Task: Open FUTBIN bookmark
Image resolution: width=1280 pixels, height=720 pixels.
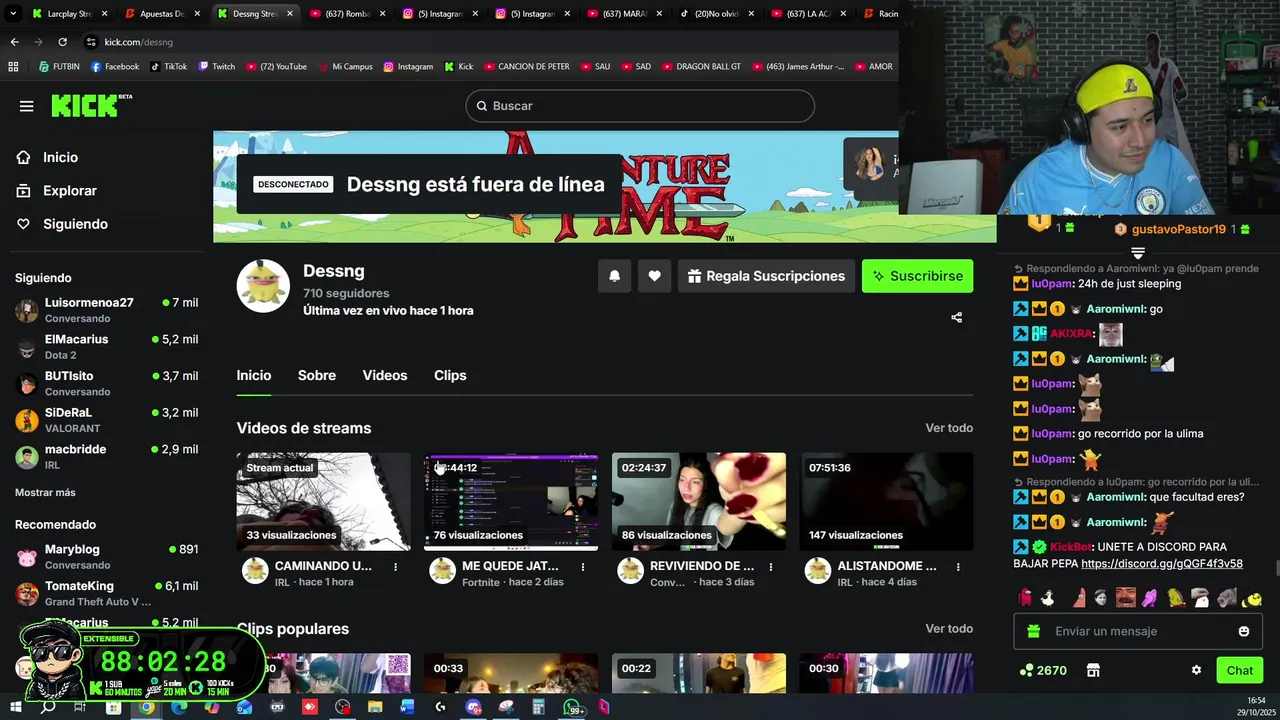Action: 59,67
